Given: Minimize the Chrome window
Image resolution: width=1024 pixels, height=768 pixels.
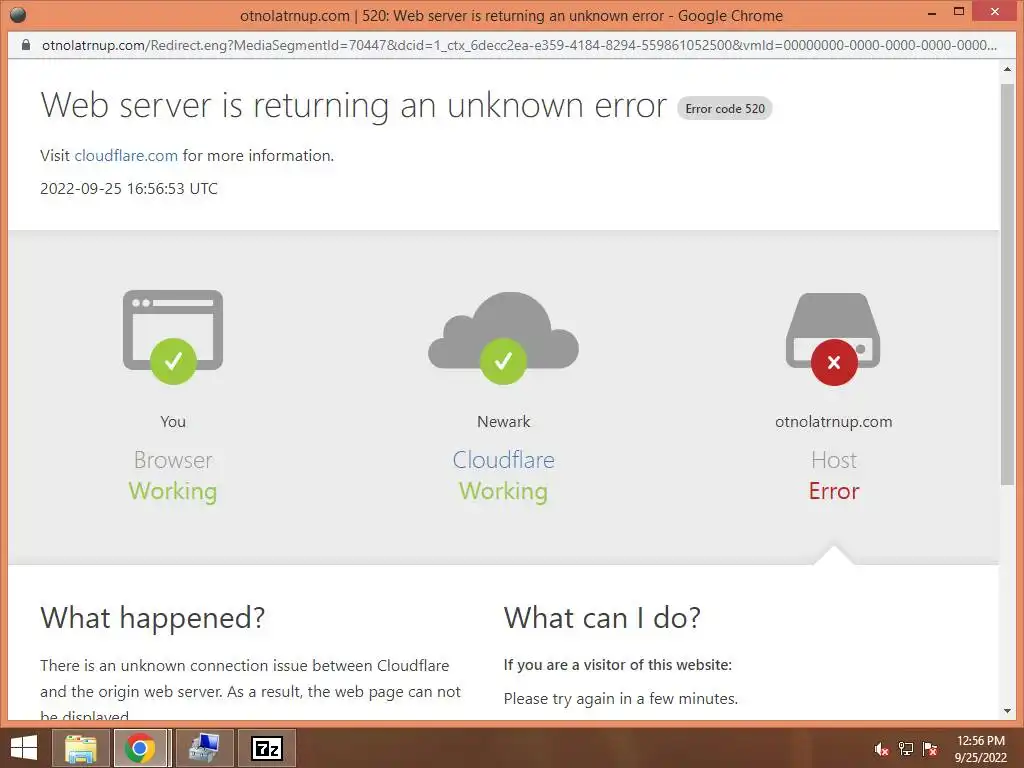Looking at the screenshot, I should (932, 12).
